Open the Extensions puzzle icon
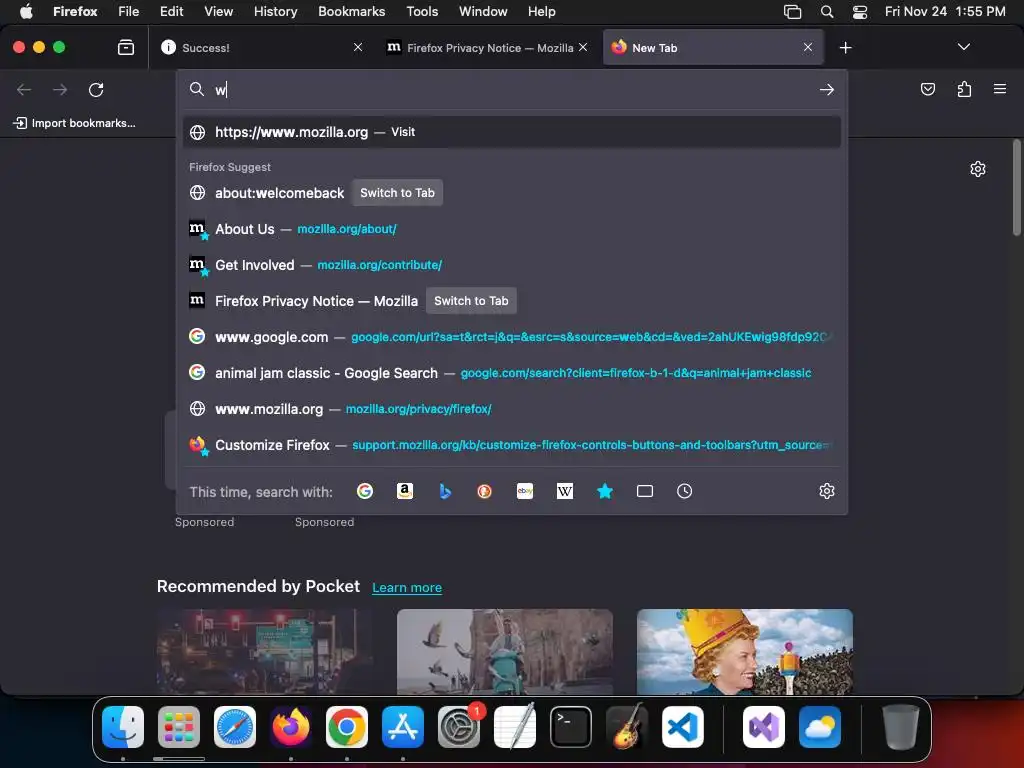This screenshot has width=1024, height=768. pos(964,89)
